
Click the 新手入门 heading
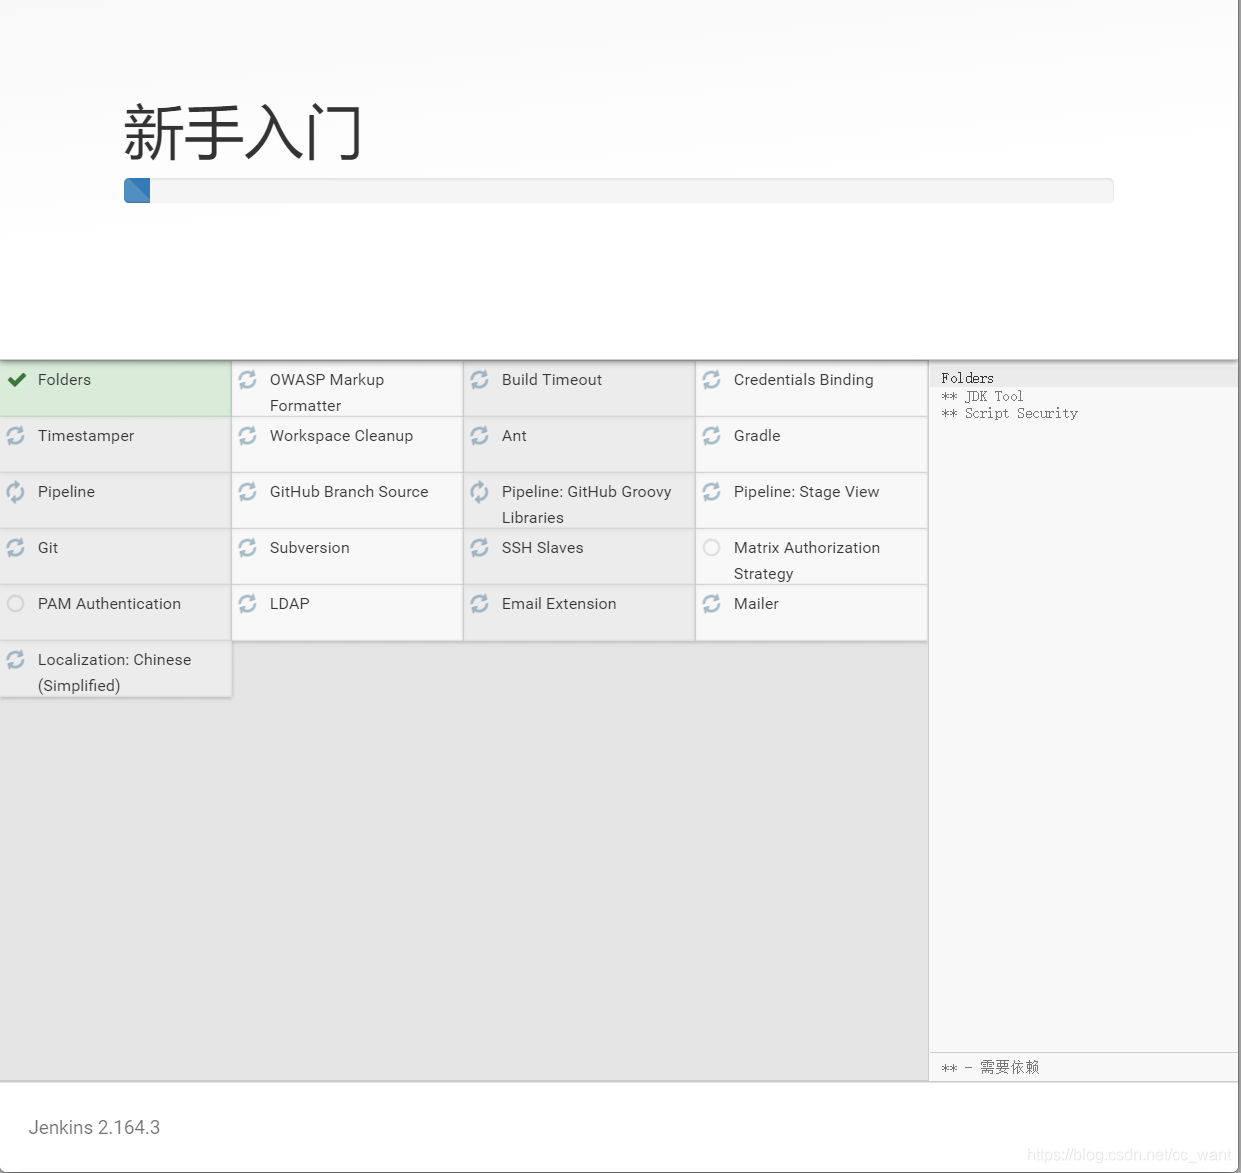point(242,132)
